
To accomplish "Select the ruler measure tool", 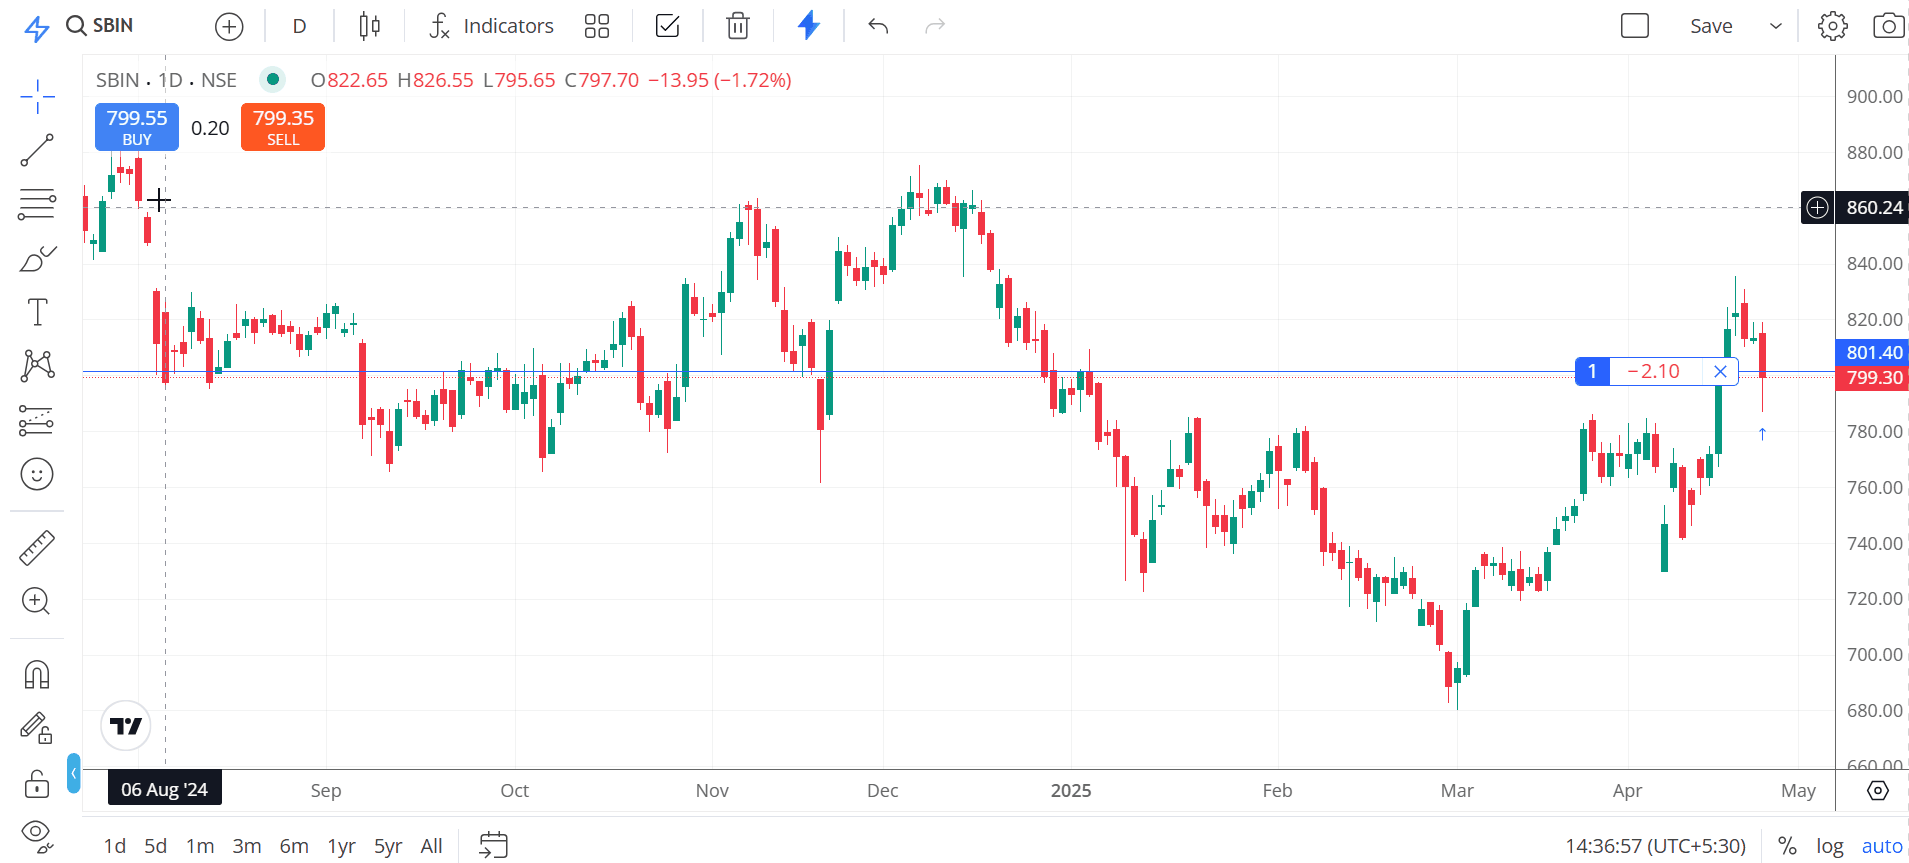I will click(37, 548).
